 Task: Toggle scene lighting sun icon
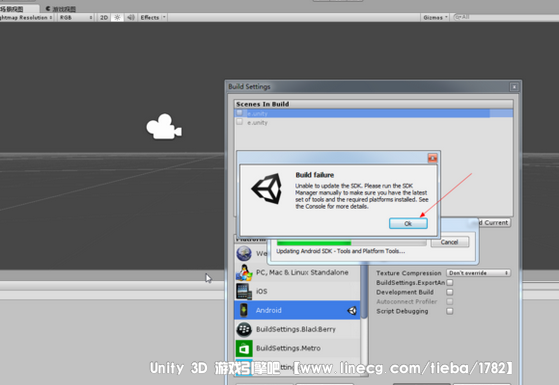117,17
